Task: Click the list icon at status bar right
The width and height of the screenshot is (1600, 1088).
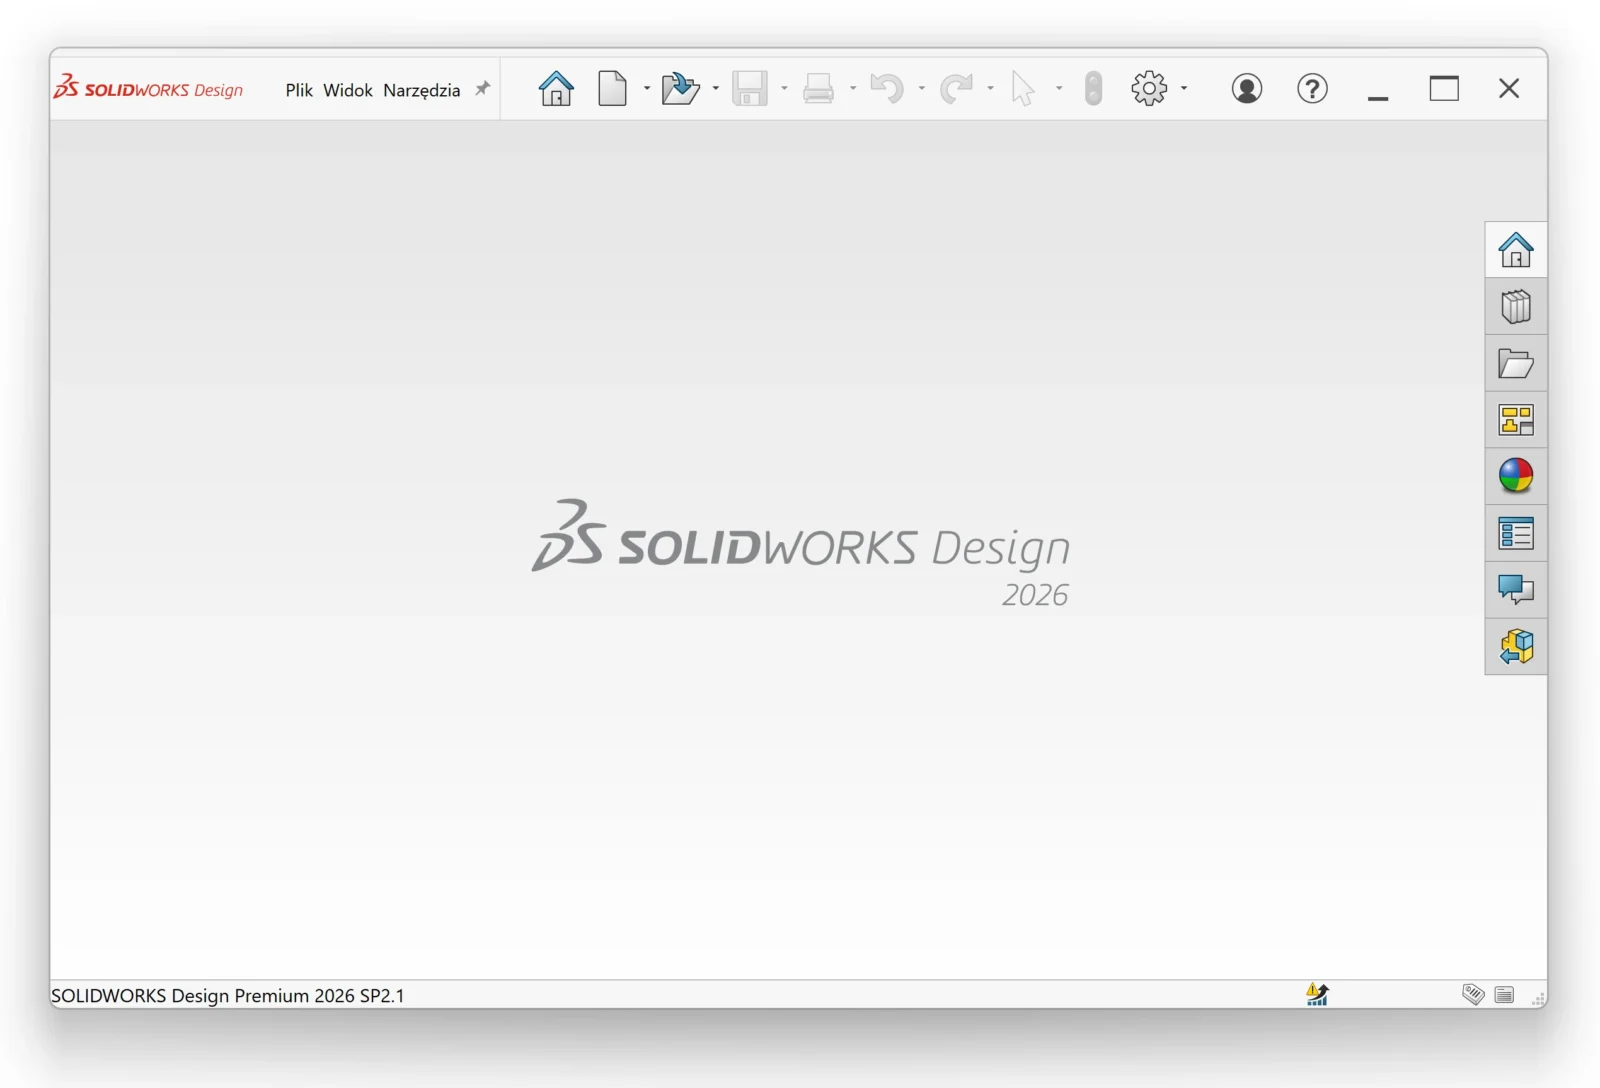Action: [x=1504, y=995]
